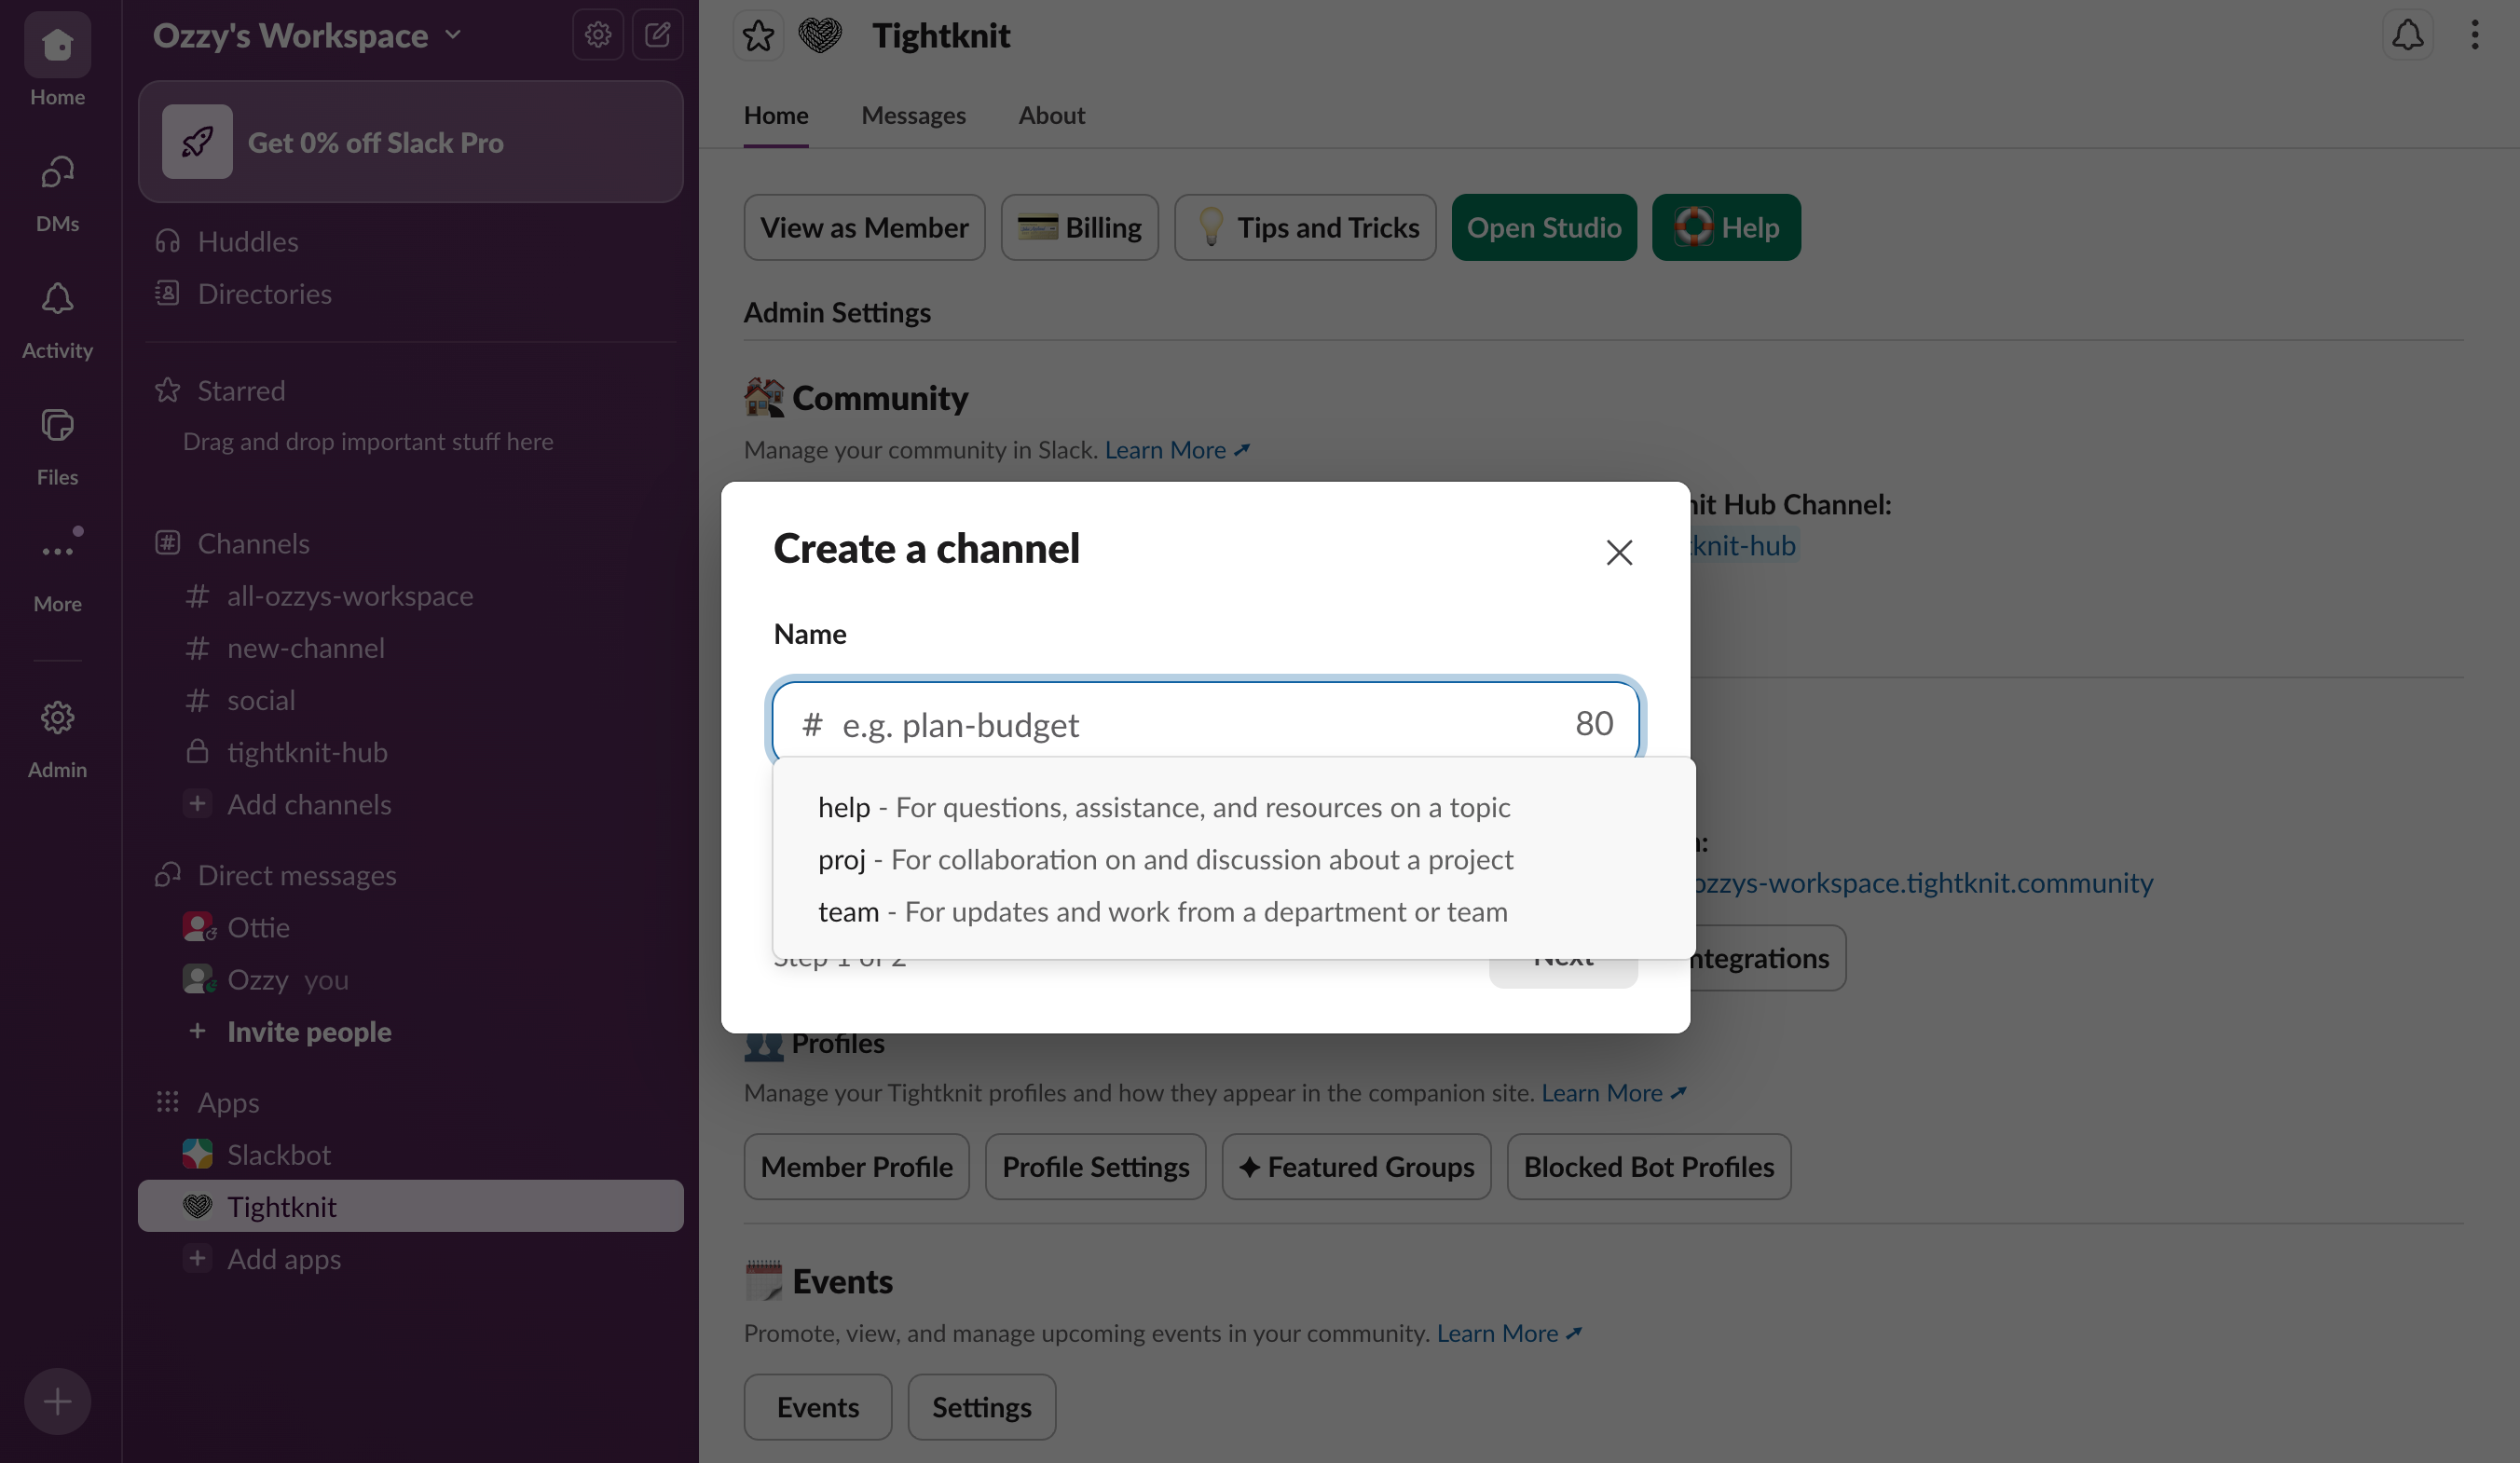Switch to the Home tab

coord(776,115)
